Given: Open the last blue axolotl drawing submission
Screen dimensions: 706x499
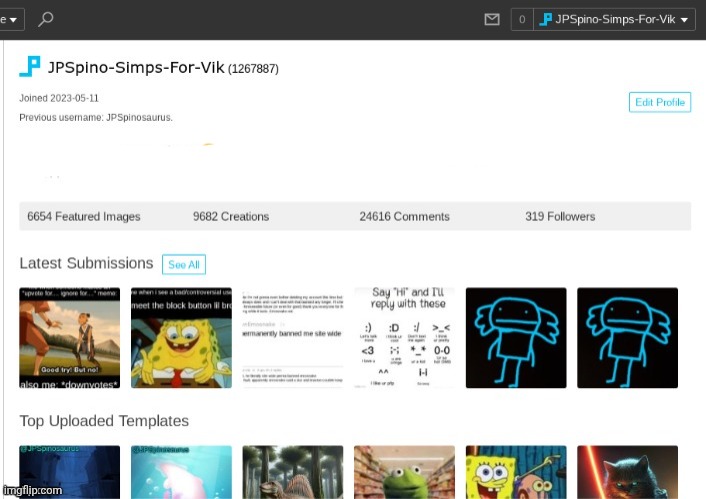Looking at the screenshot, I should tap(628, 338).
